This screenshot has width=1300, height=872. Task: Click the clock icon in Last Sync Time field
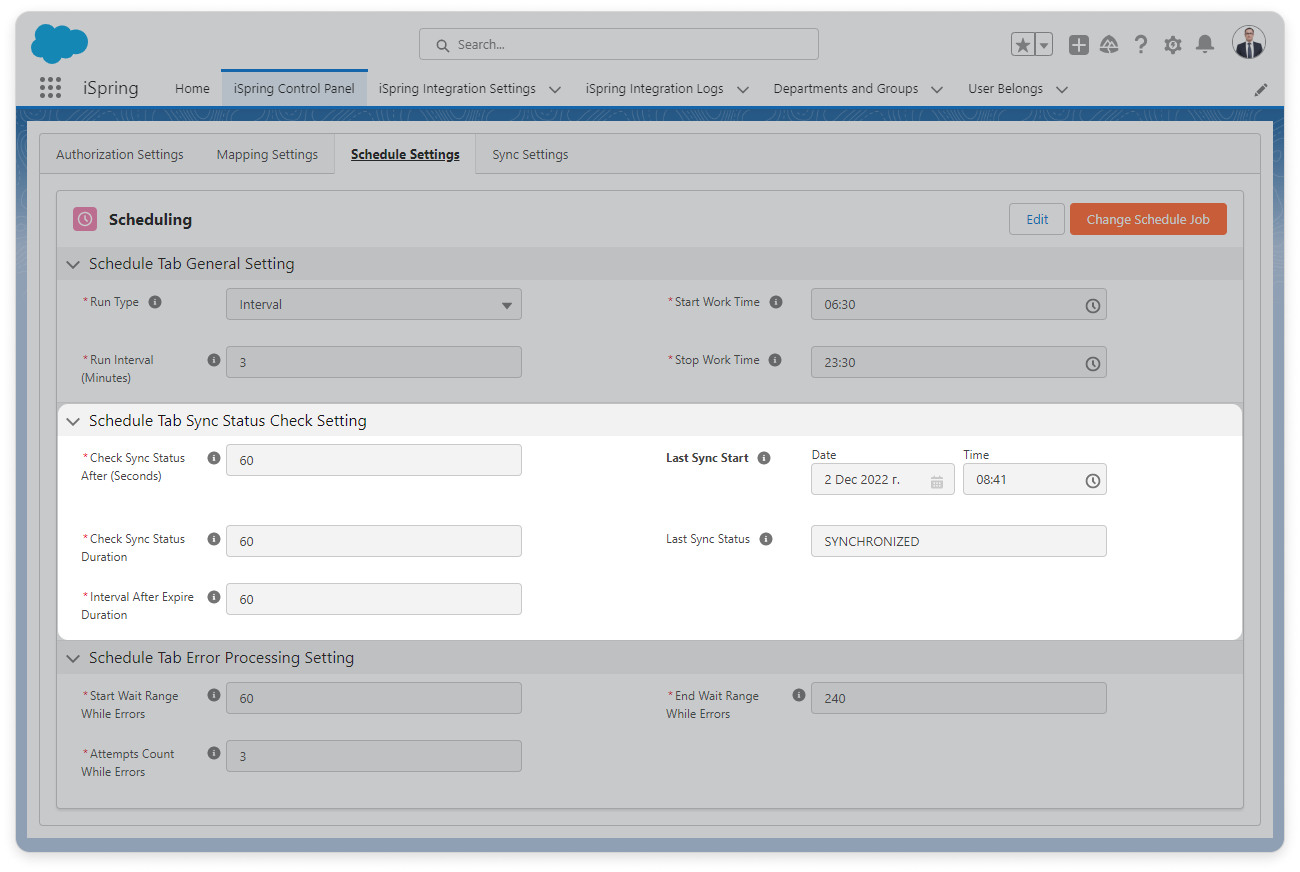click(x=1093, y=481)
